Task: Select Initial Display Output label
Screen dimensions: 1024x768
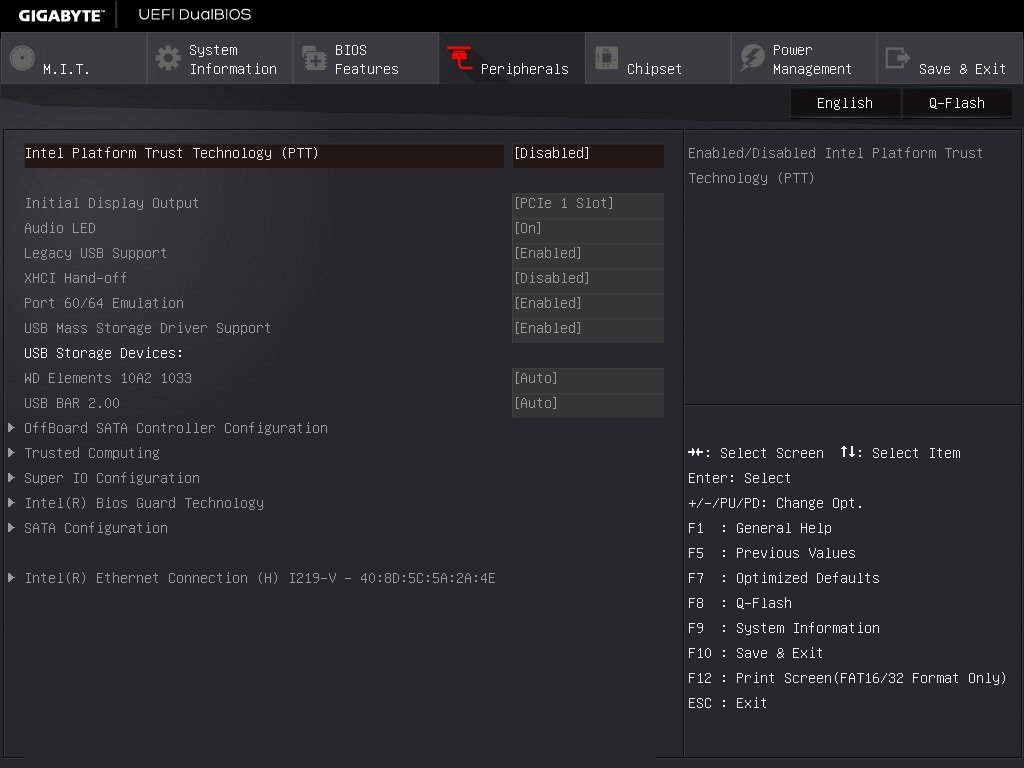Action: (112, 204)
